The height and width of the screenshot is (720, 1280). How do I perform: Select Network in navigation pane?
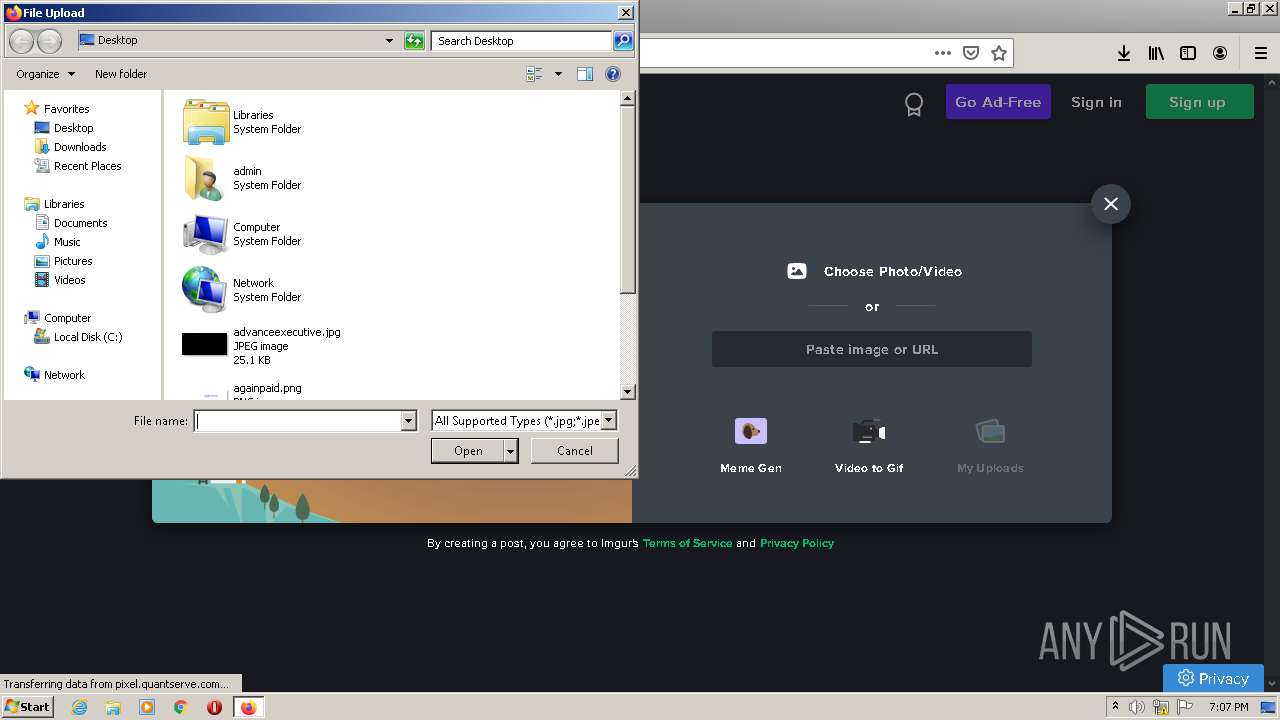point(64,375)
